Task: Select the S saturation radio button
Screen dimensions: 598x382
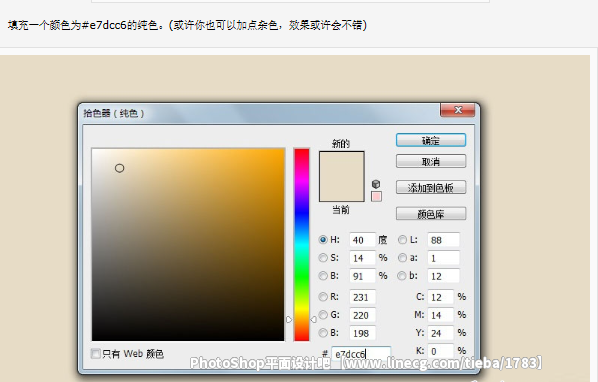Action: click(323, 258)
